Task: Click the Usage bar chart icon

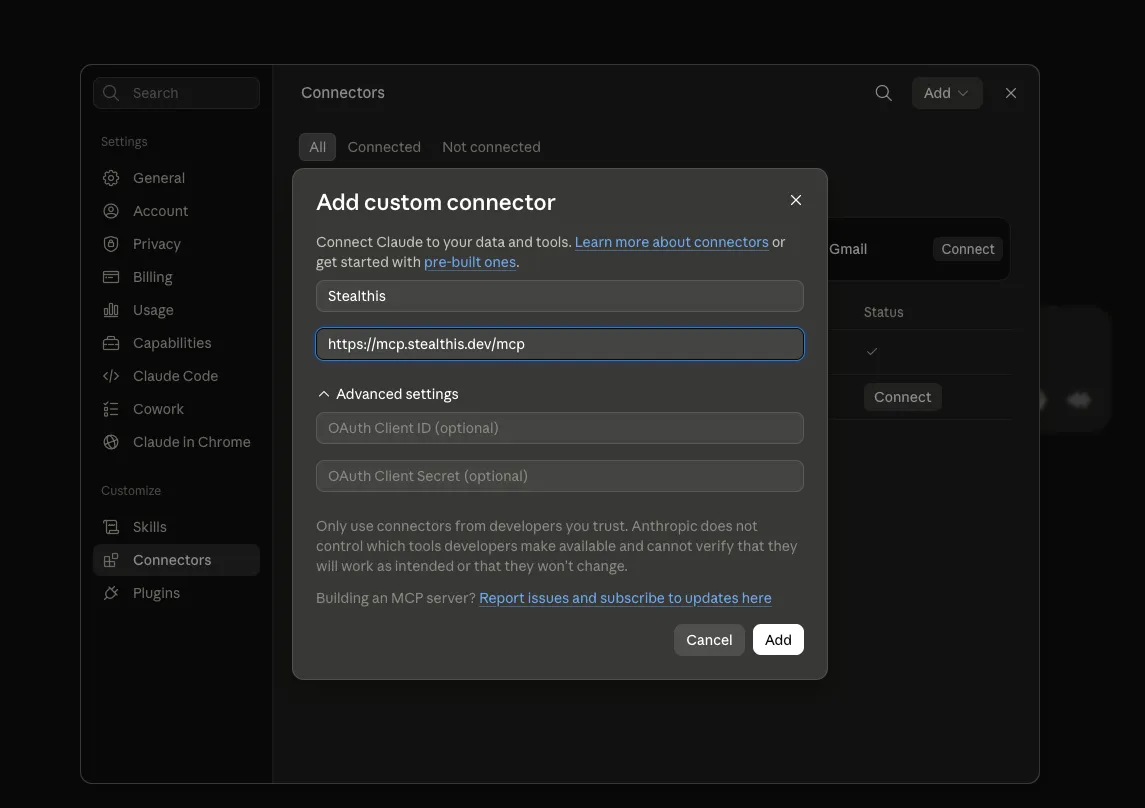Action: point(111,310)
